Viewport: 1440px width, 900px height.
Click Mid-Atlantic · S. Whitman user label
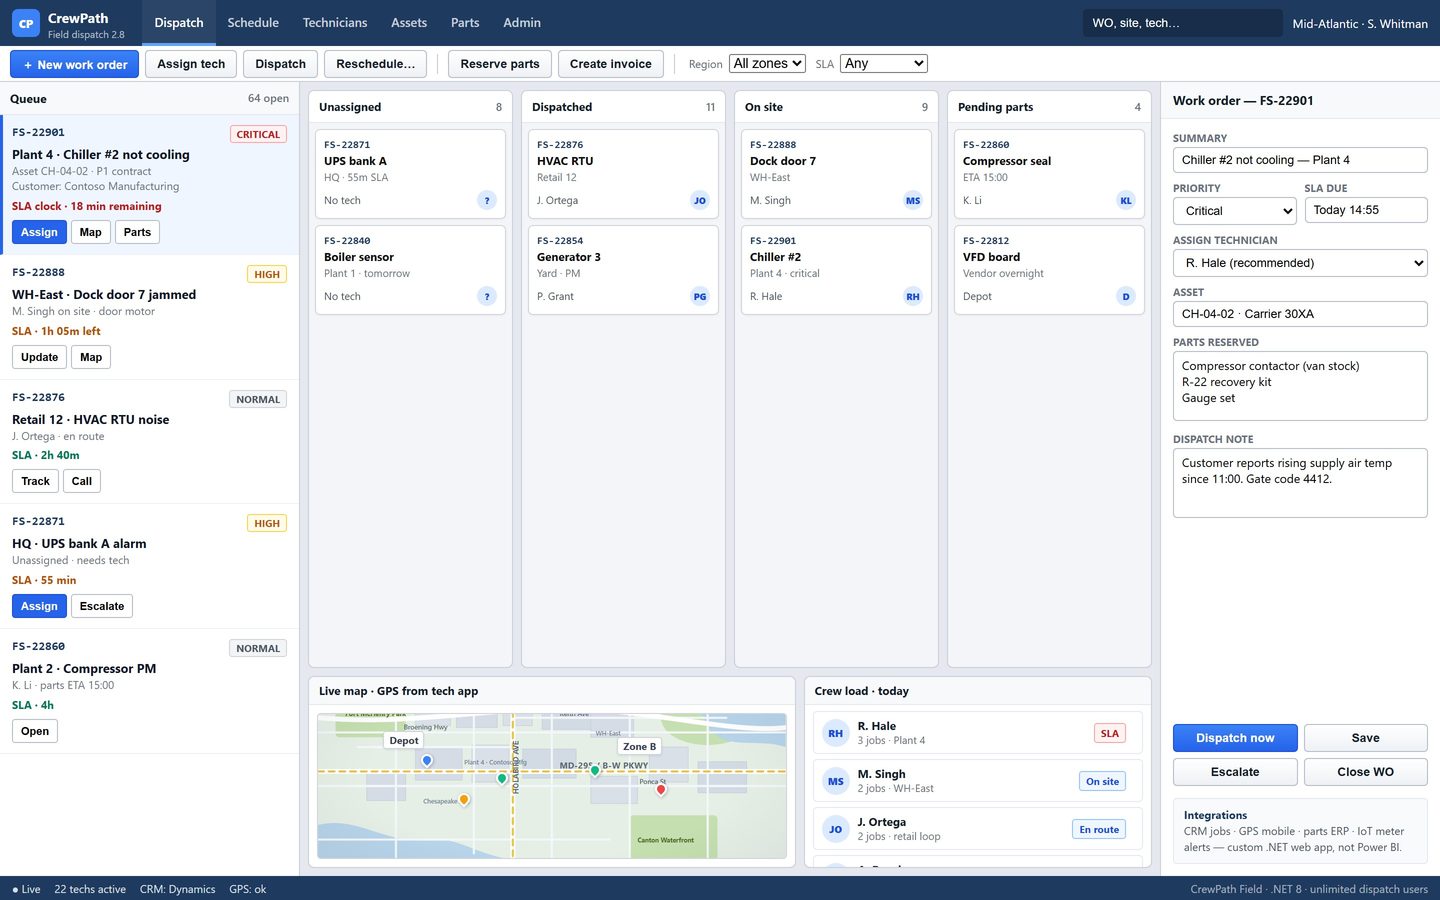[x=1360, y=23]
